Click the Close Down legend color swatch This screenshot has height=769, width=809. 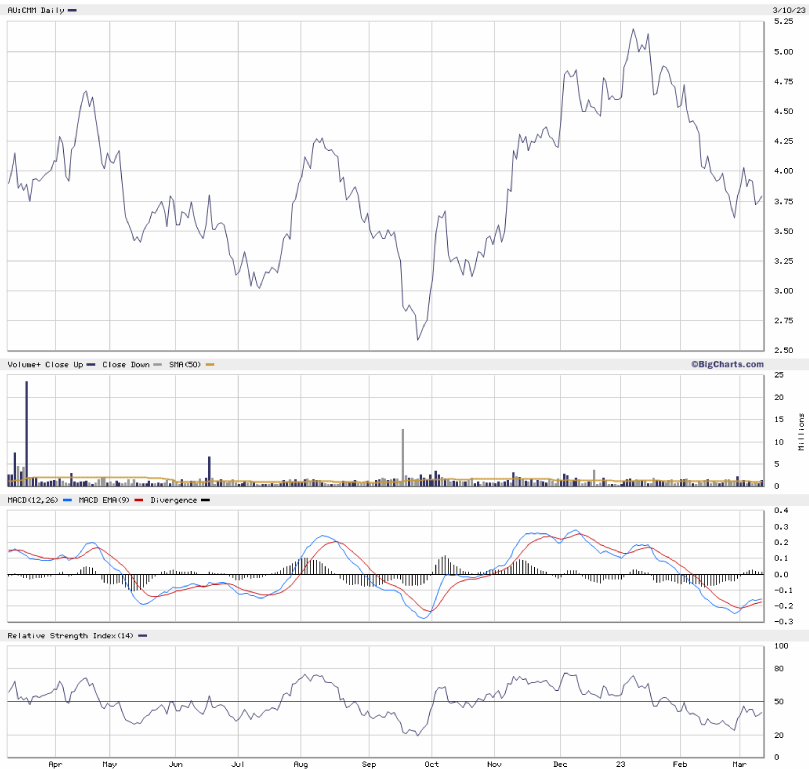[x=157, y=365]
